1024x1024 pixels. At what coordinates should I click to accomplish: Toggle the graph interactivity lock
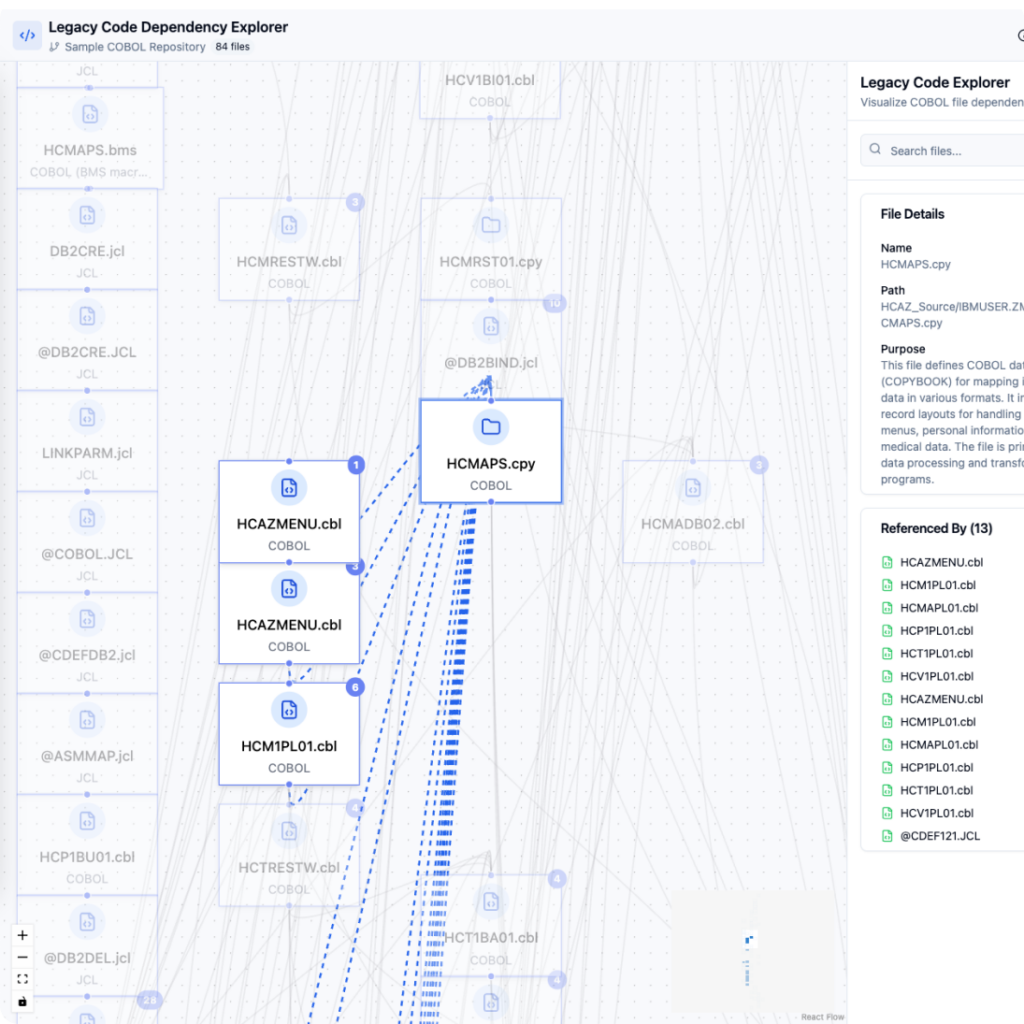pyautogui.click(x=22, y=1001)
